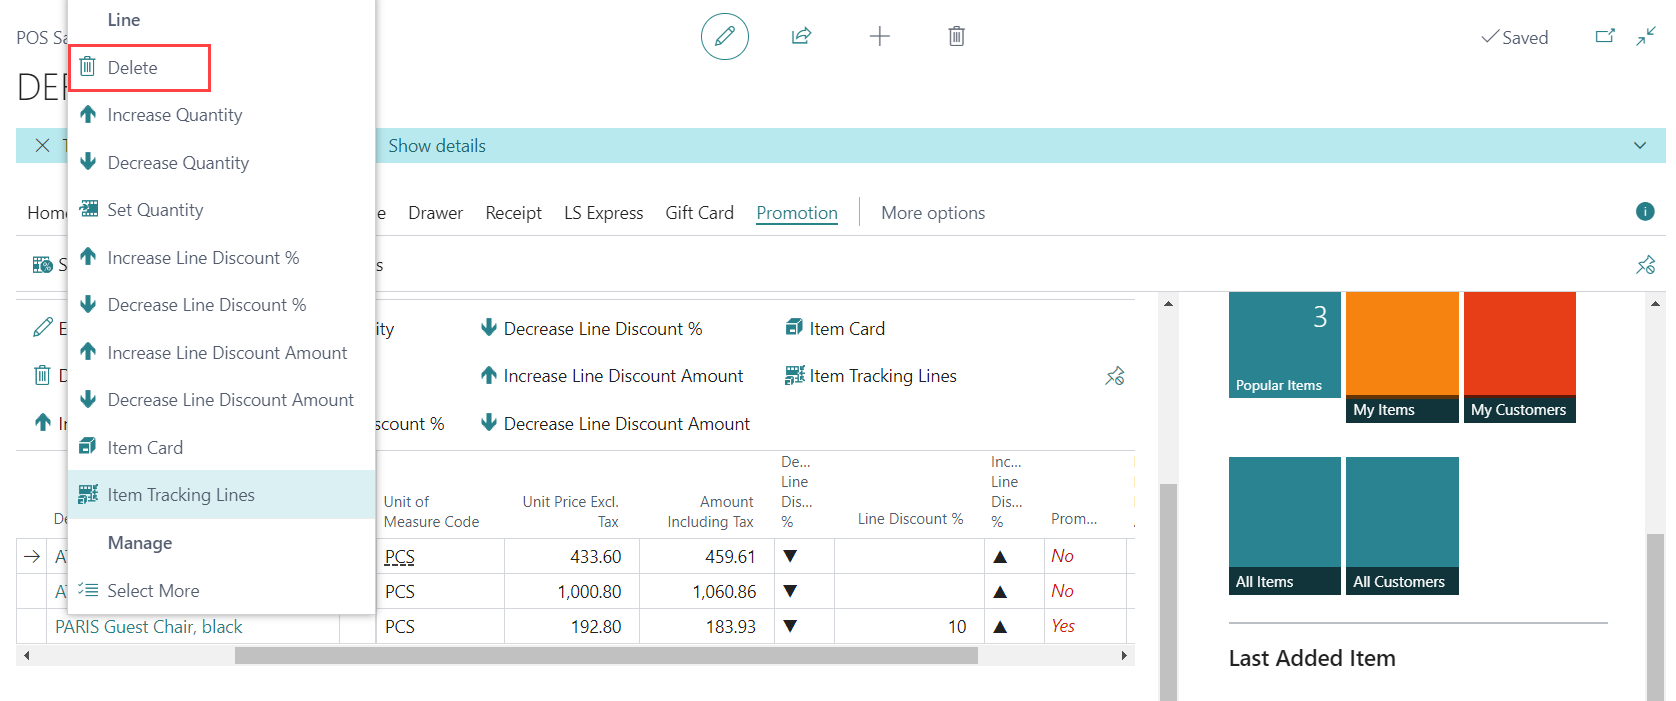1676x701 pixels.
Task: Choose highlighted Item Tracking Lines menu entry
Action: click(221, 495)
